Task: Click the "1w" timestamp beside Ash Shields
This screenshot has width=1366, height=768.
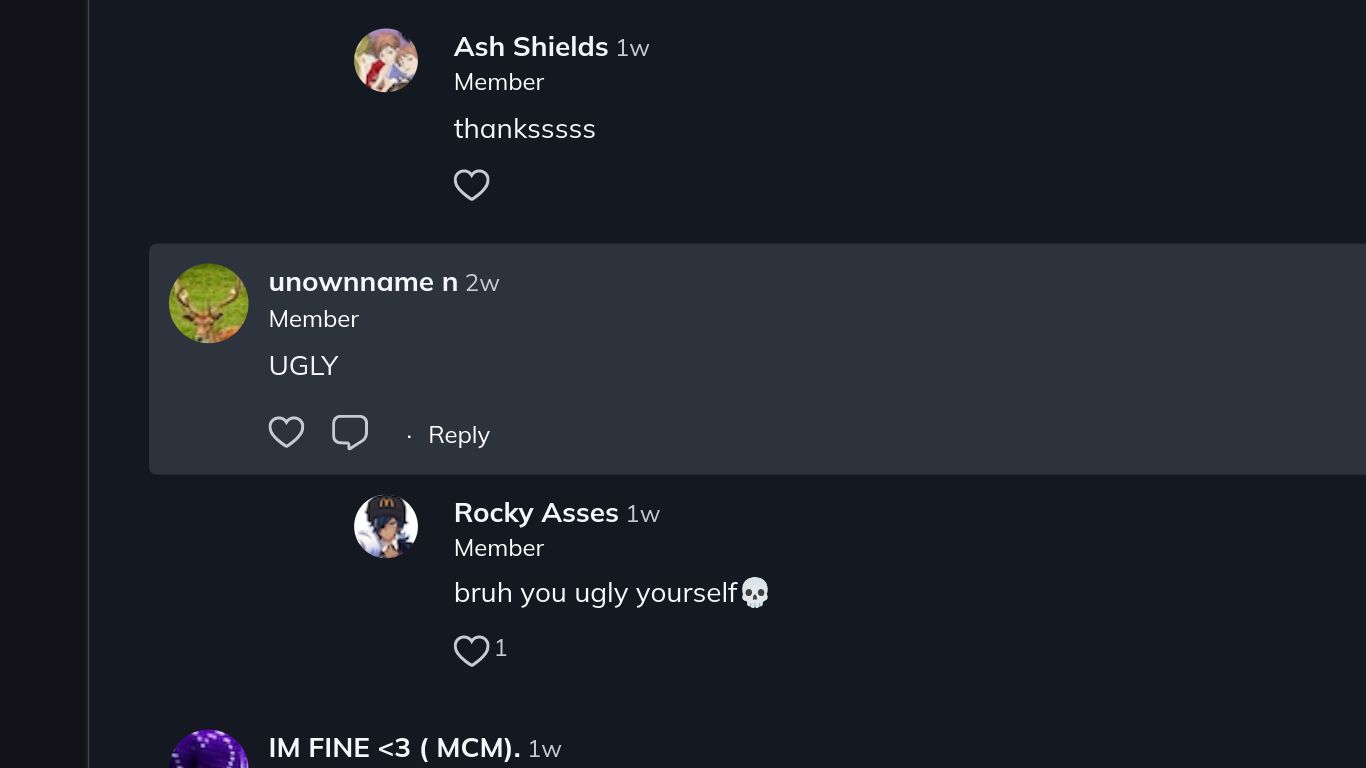Action: click(633, 48)
